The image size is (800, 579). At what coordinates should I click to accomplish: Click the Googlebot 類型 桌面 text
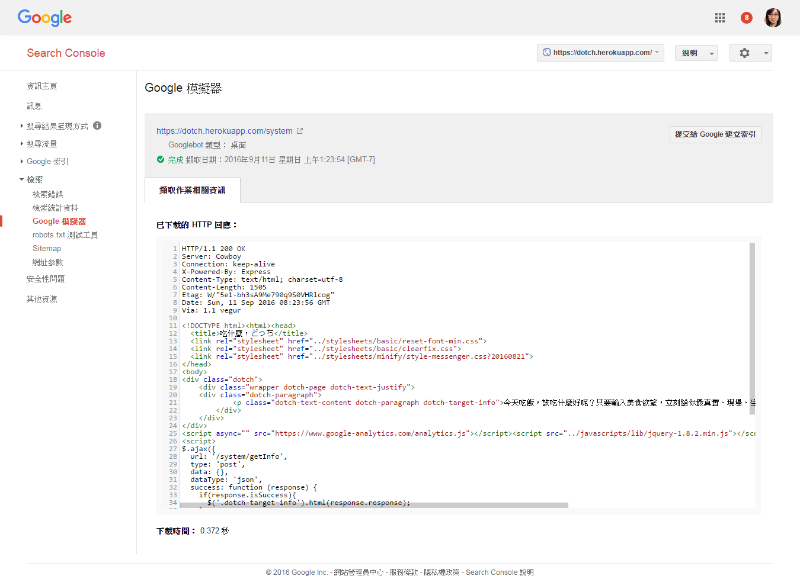pos(207,145)
